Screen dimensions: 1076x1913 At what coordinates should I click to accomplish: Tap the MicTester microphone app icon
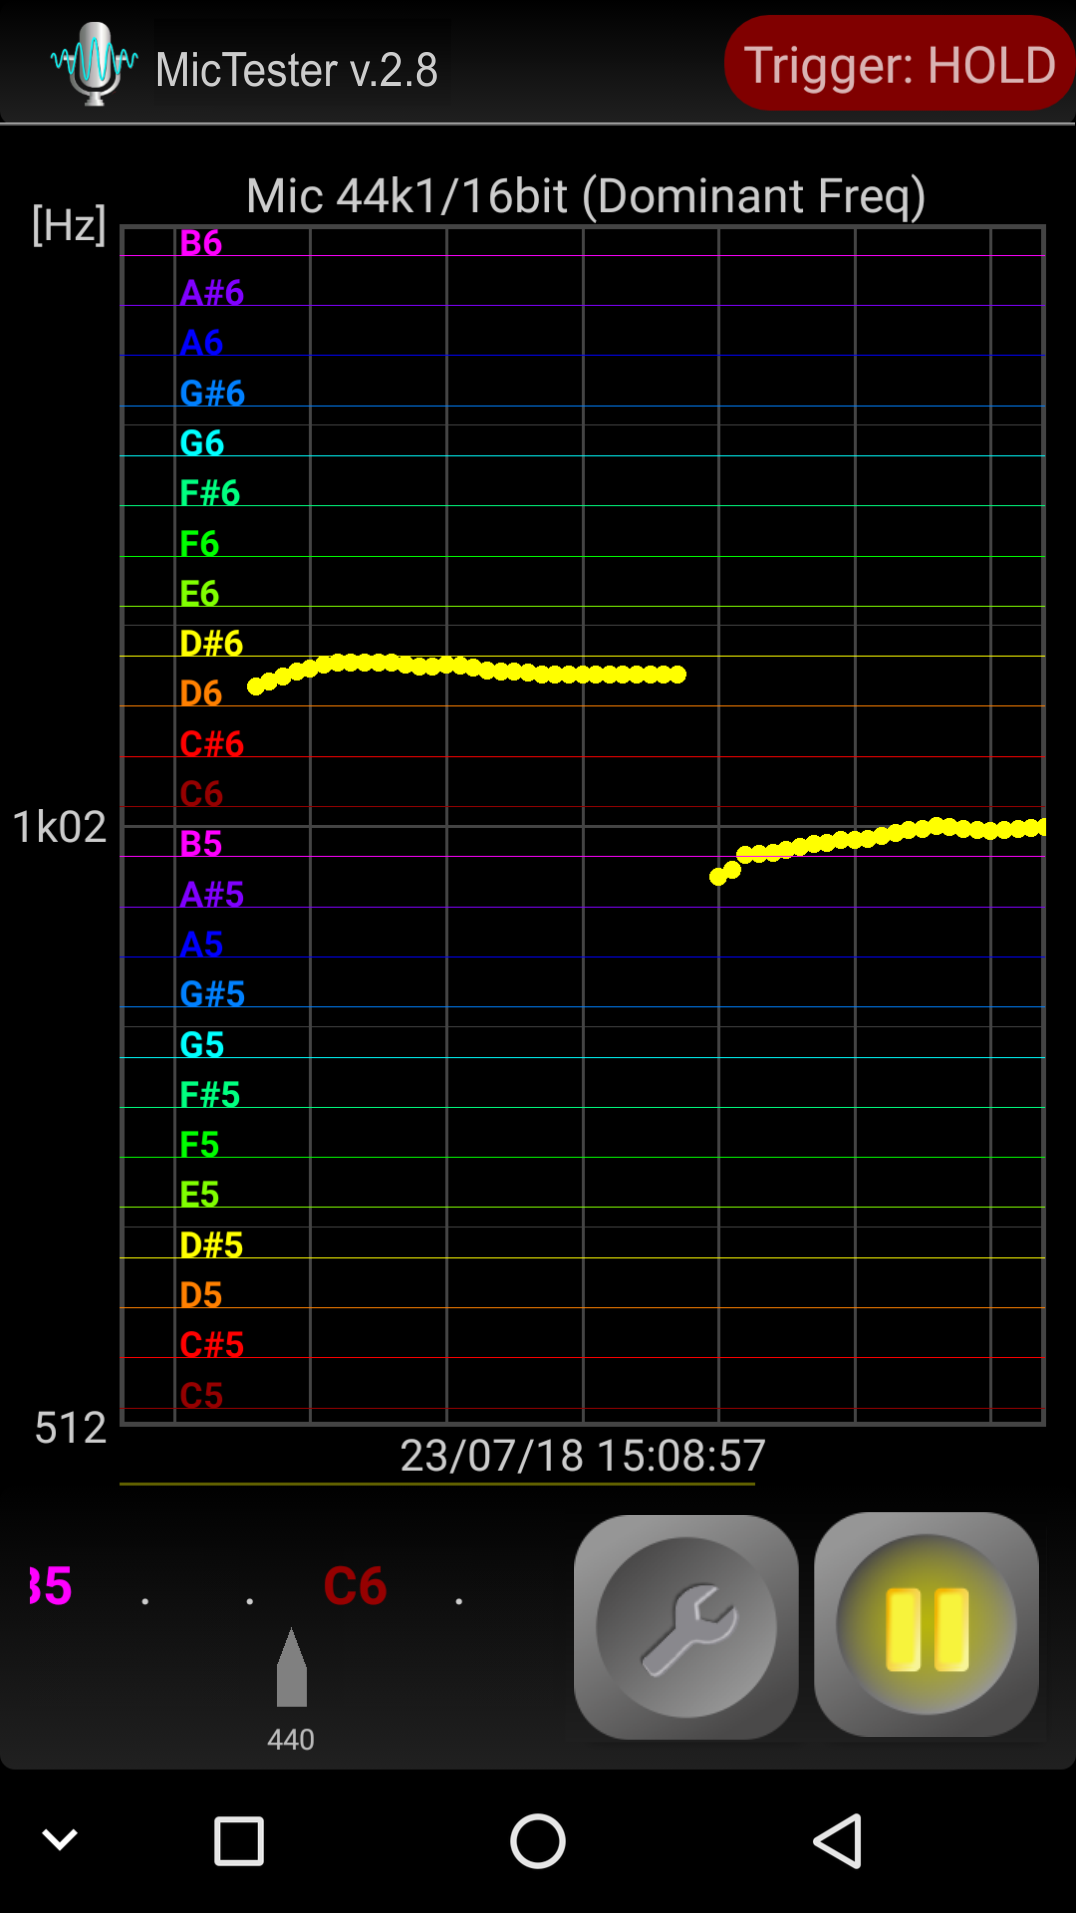(94, 64)
